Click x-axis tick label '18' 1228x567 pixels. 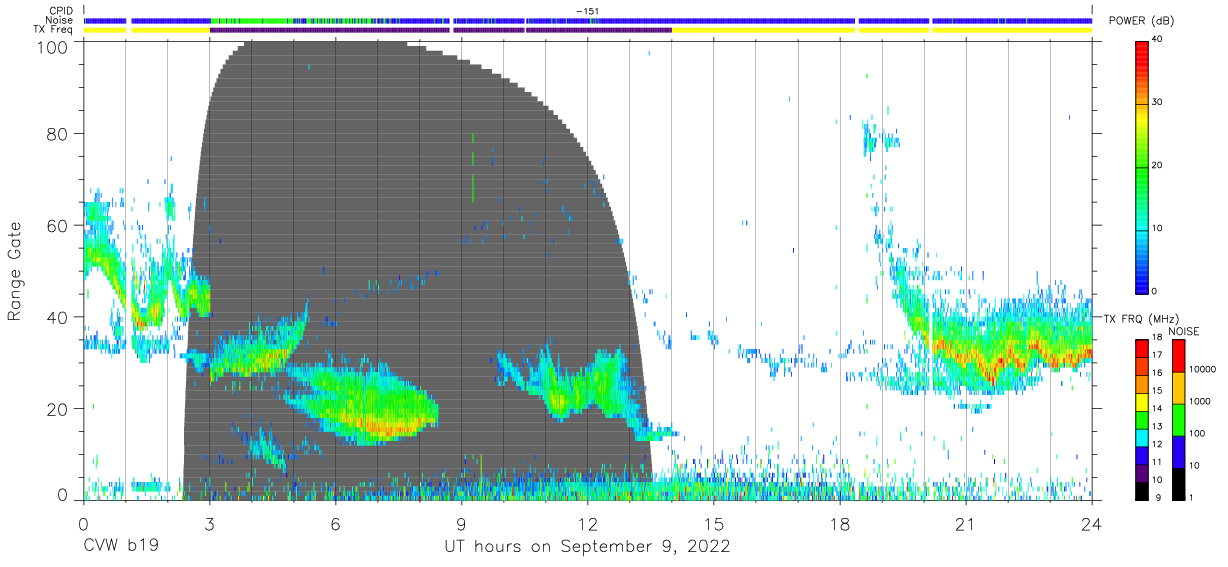click(x=840, y=523)
